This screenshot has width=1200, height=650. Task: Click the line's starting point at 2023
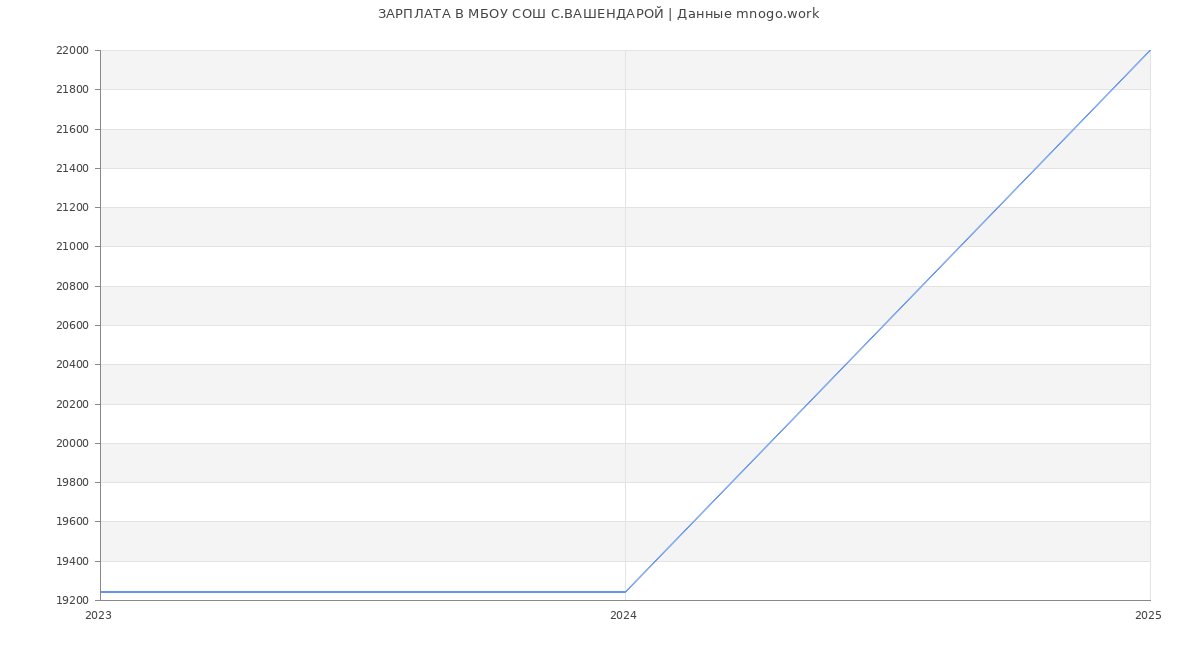tap(101, 592)
